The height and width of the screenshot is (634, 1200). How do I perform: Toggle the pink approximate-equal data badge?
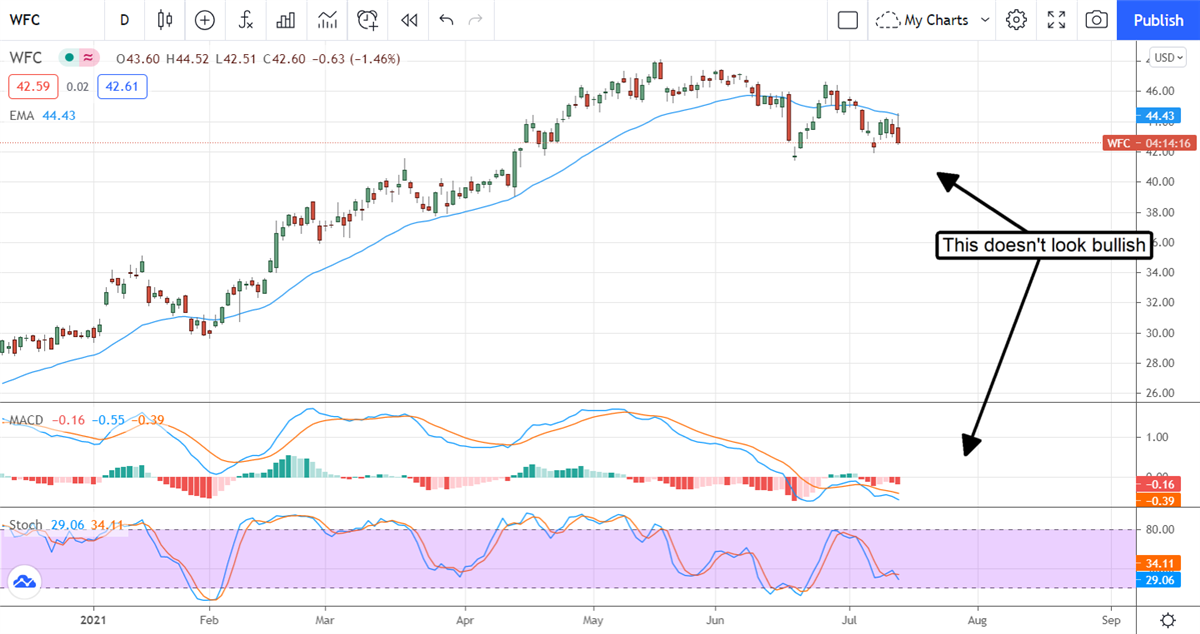pyautogui.click(x=90, y=59)
